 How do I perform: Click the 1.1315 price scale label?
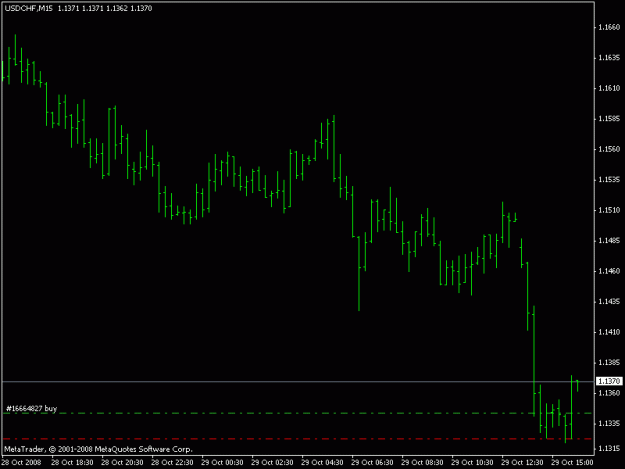[x=609, y=449]
